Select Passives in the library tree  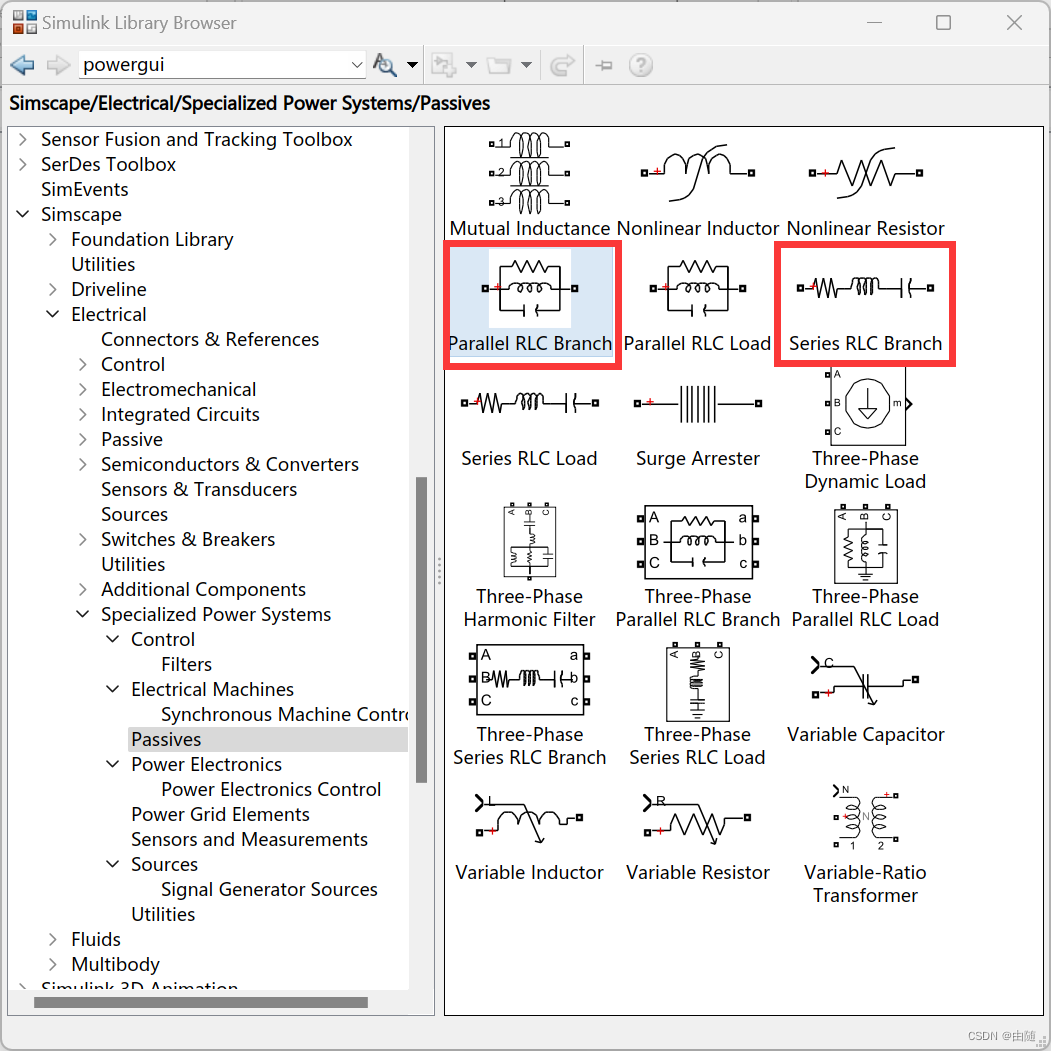click(x=166, y=739)
